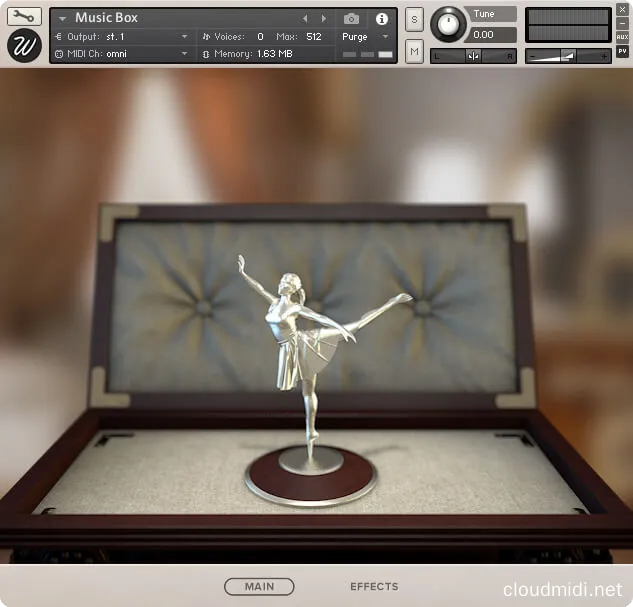Toggle the Solo (S) button

click(414, 20)
